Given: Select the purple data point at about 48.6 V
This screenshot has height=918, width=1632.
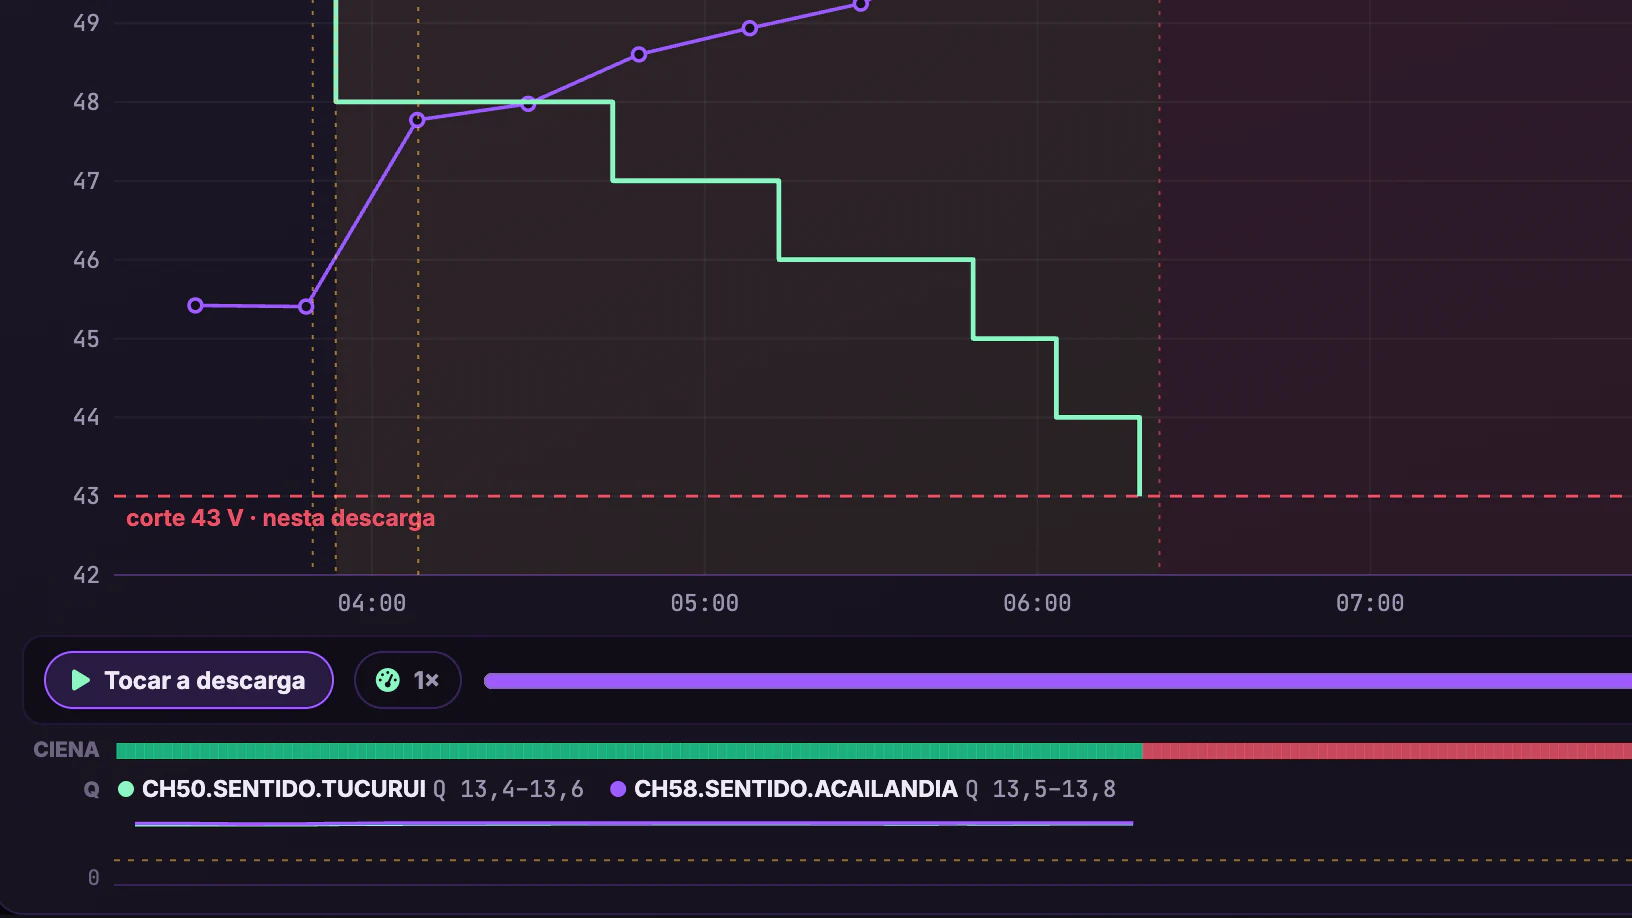Looking at the screenshot, I should pos(639,54).
